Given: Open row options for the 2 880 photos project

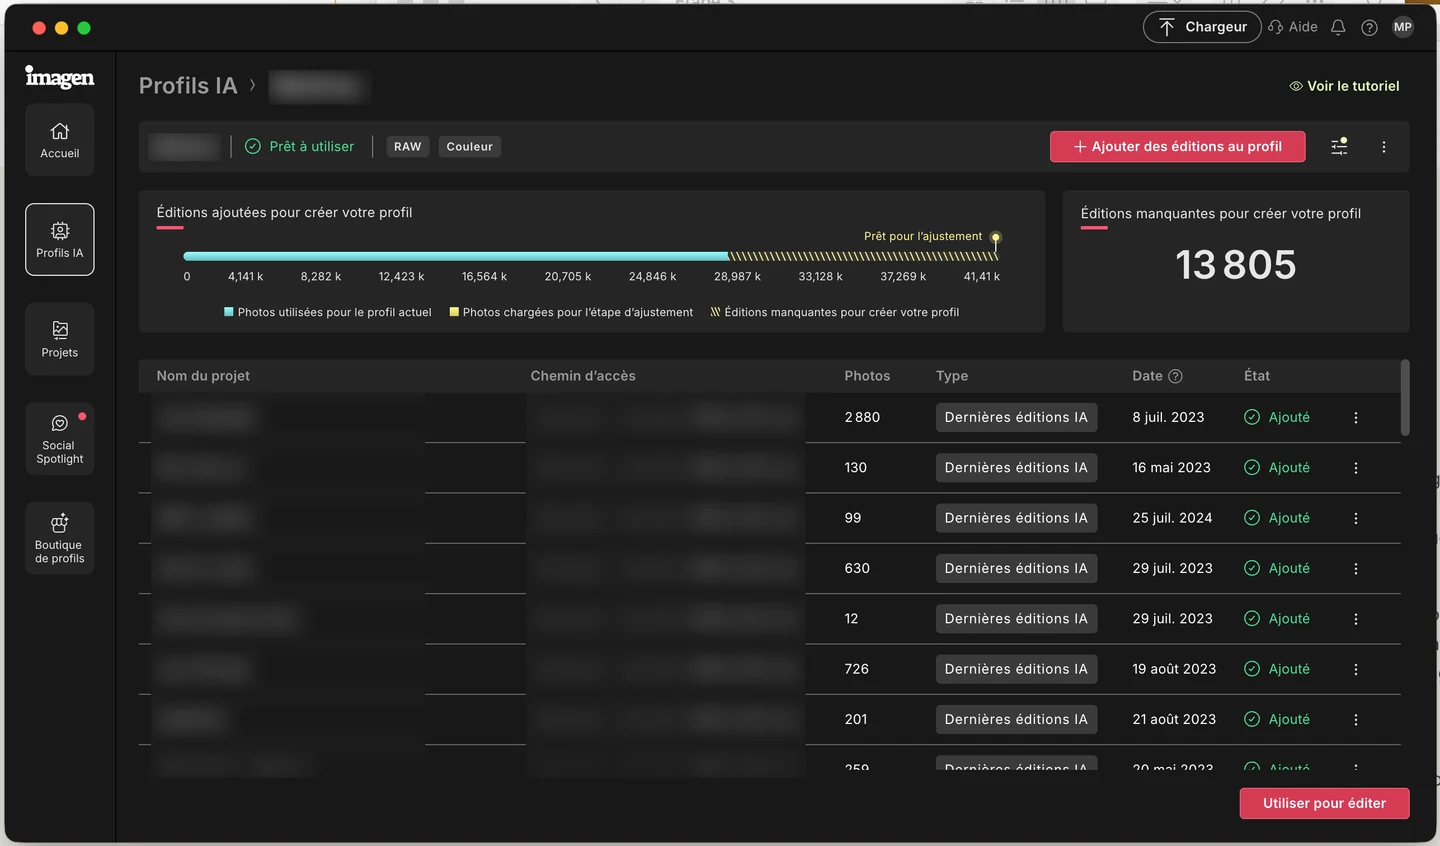Looking at the screenshot, I should (x=1356, y=418).
